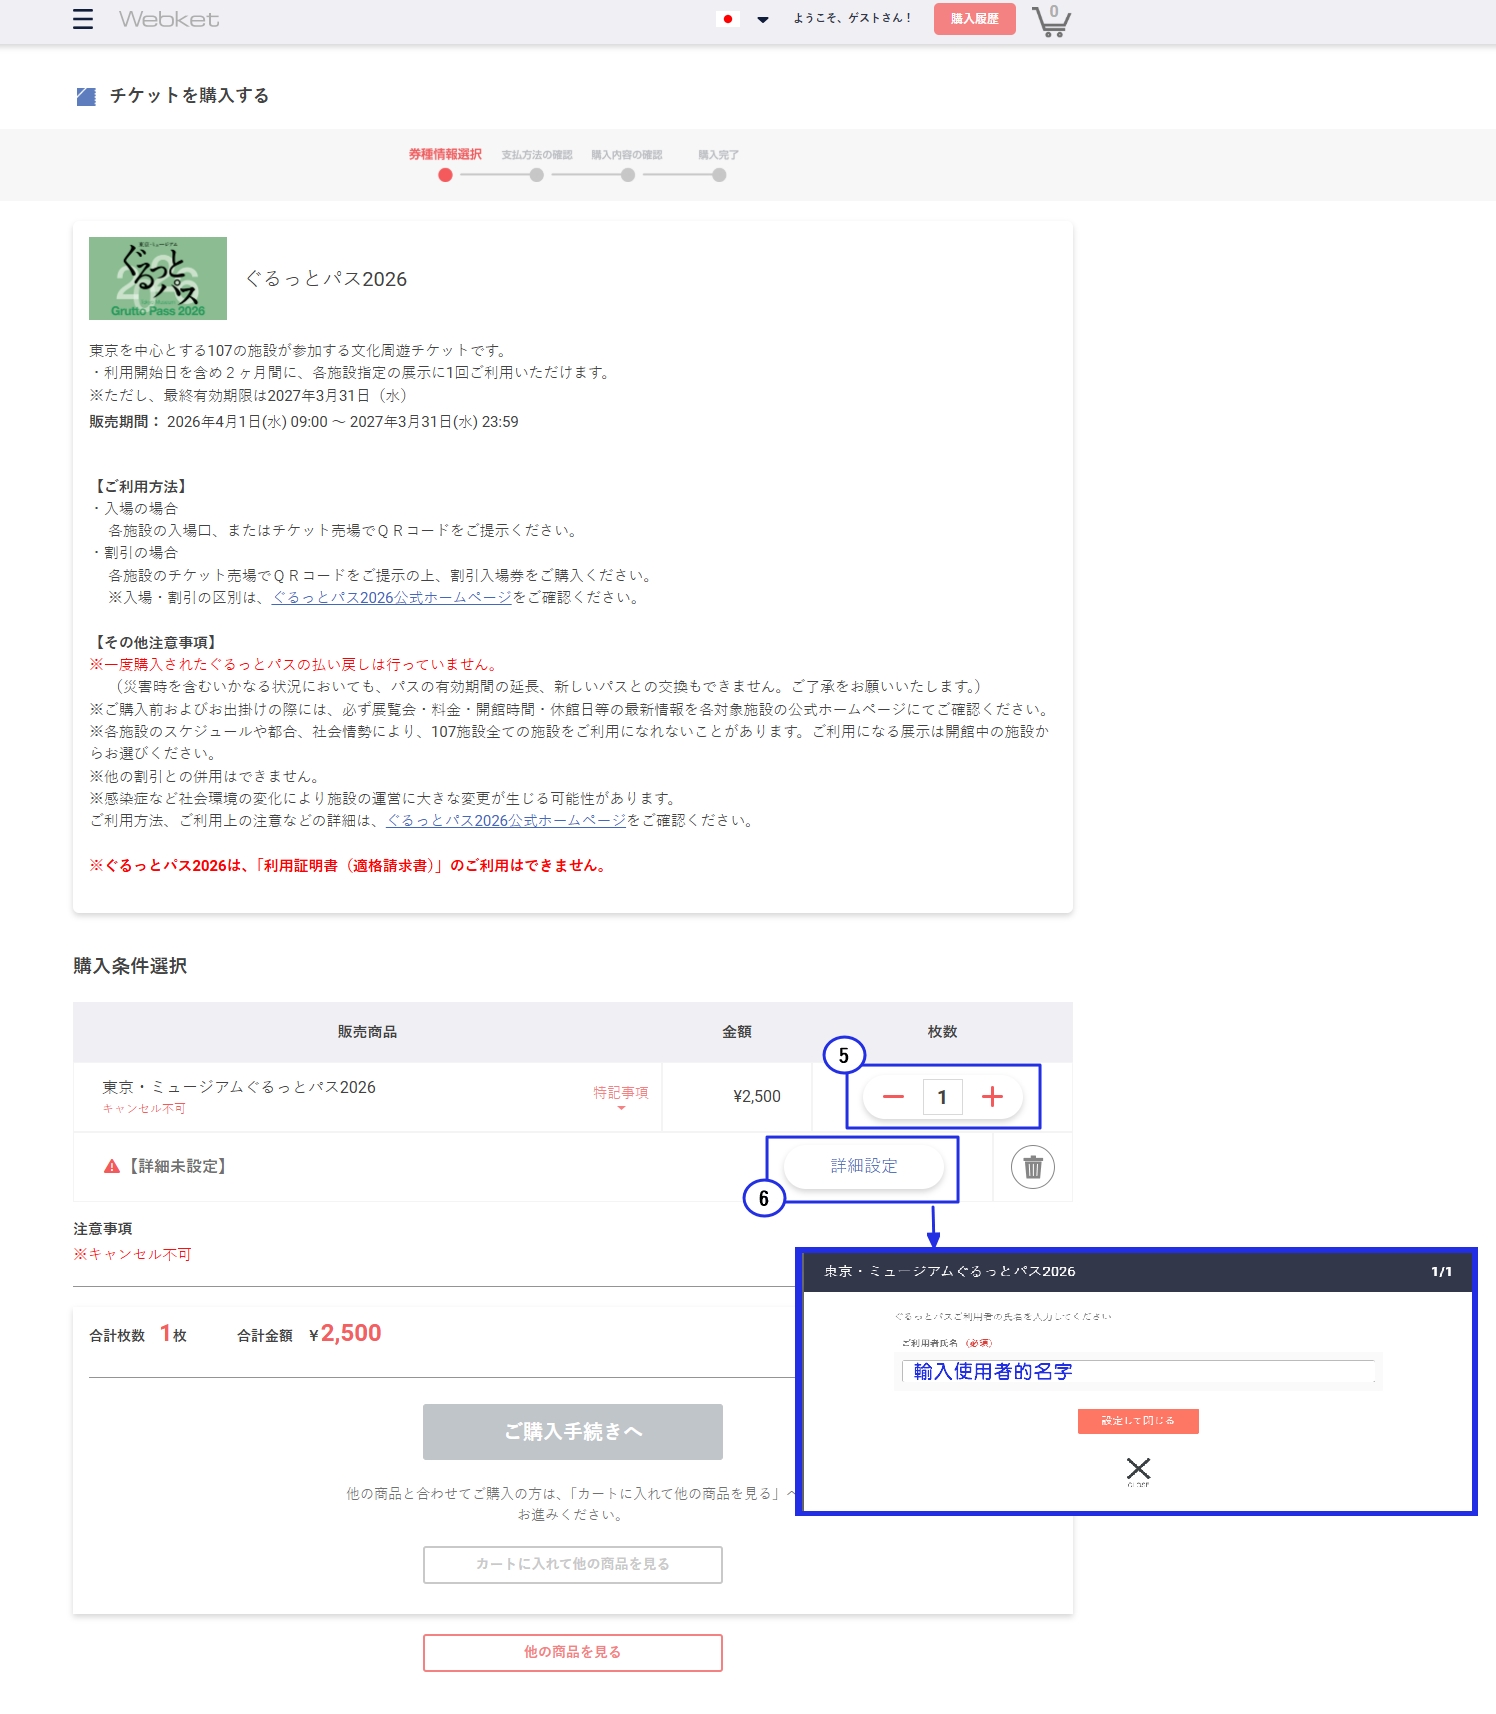Open the 購入履歴 purchase history
Viewport: 1496px width, 1714px height.
coord(974,19)
